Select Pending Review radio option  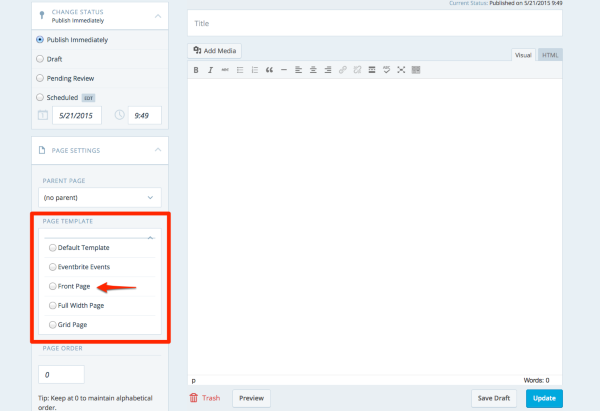click(40, 78)
